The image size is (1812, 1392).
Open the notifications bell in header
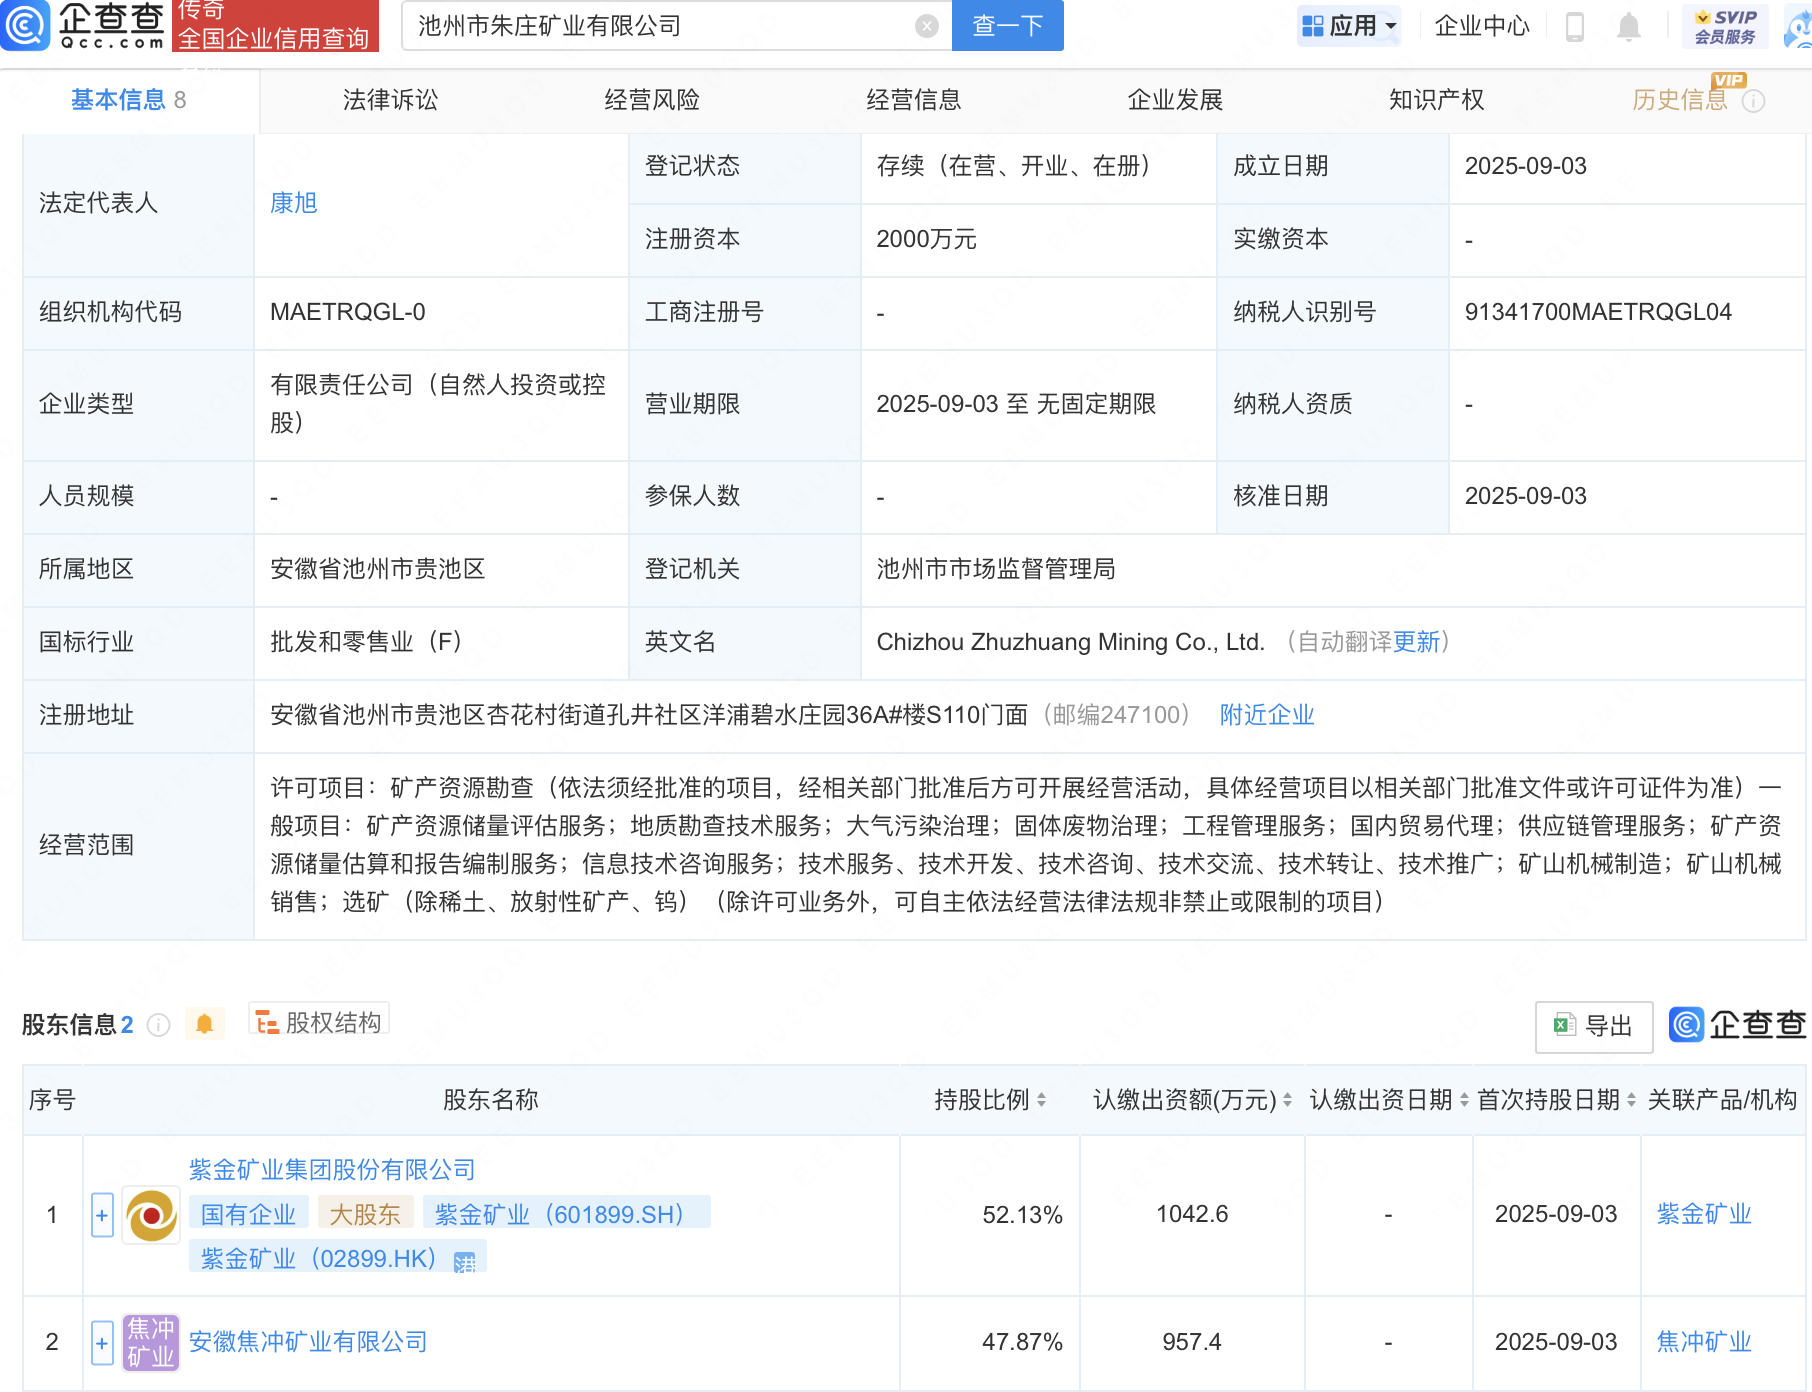pos(1628,27)
